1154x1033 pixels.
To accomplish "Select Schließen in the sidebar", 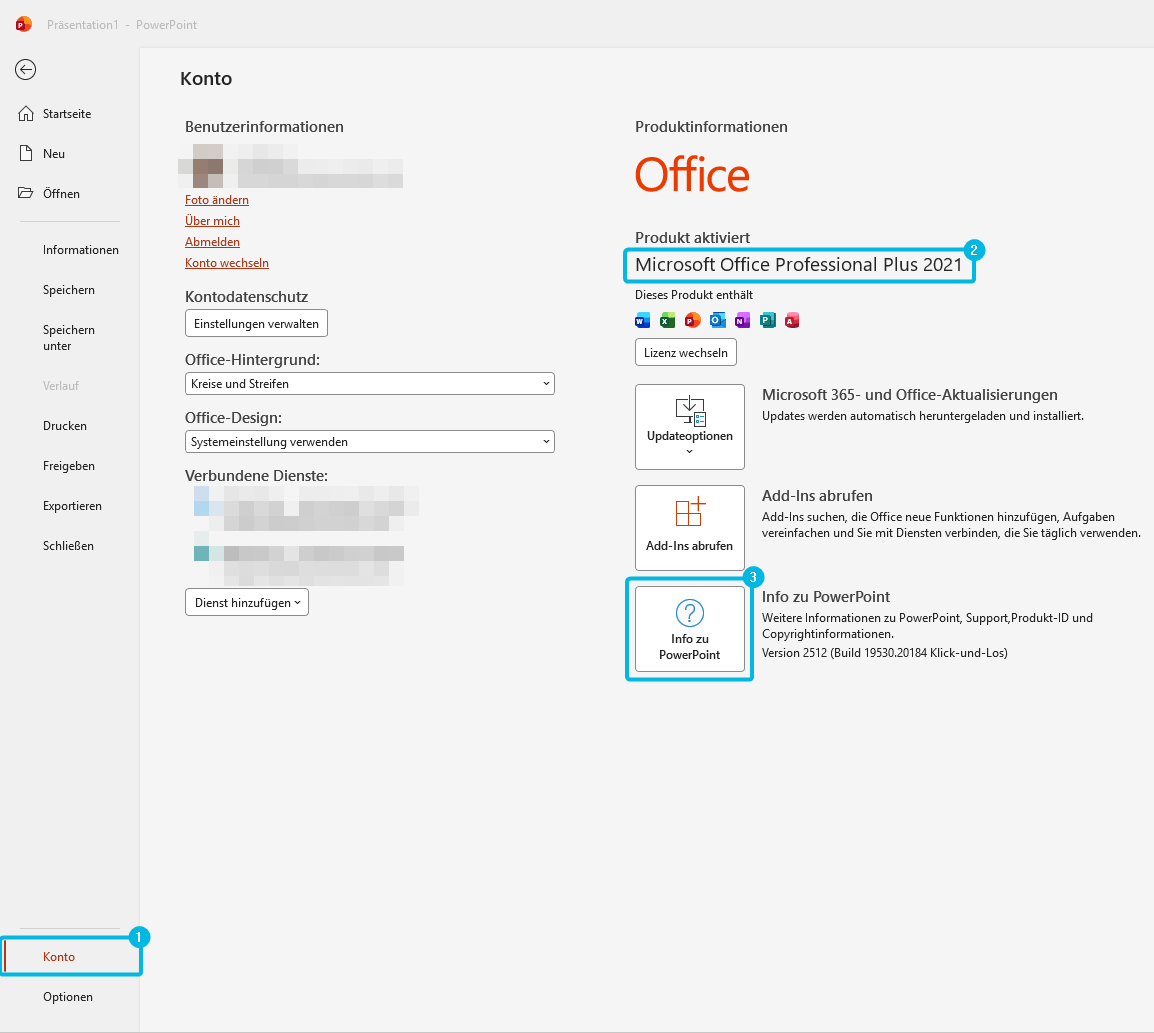I will [x=70, y=546].
